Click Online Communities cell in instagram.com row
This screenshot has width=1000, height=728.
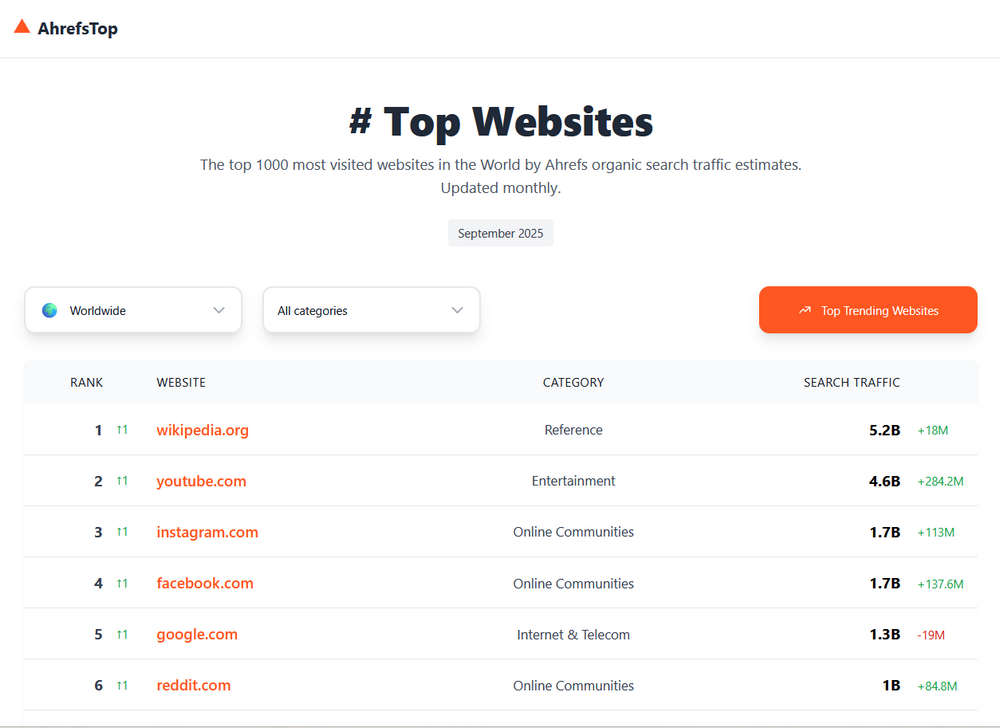(573, 532)
